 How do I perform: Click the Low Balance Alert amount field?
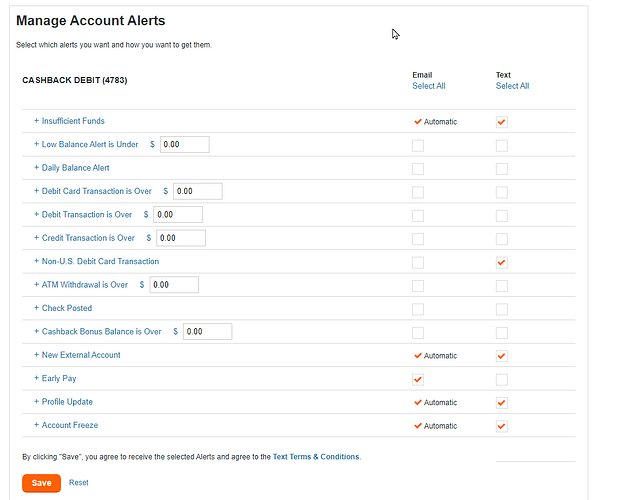pyautogui.click(x=185, y=144)
